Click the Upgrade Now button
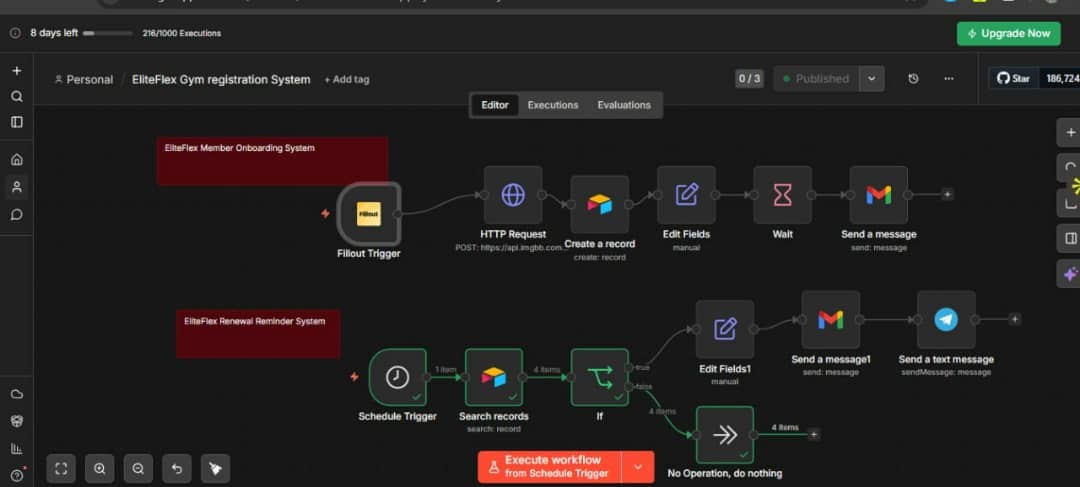This screenshot has width=1080, height=487. [1008, 33]
